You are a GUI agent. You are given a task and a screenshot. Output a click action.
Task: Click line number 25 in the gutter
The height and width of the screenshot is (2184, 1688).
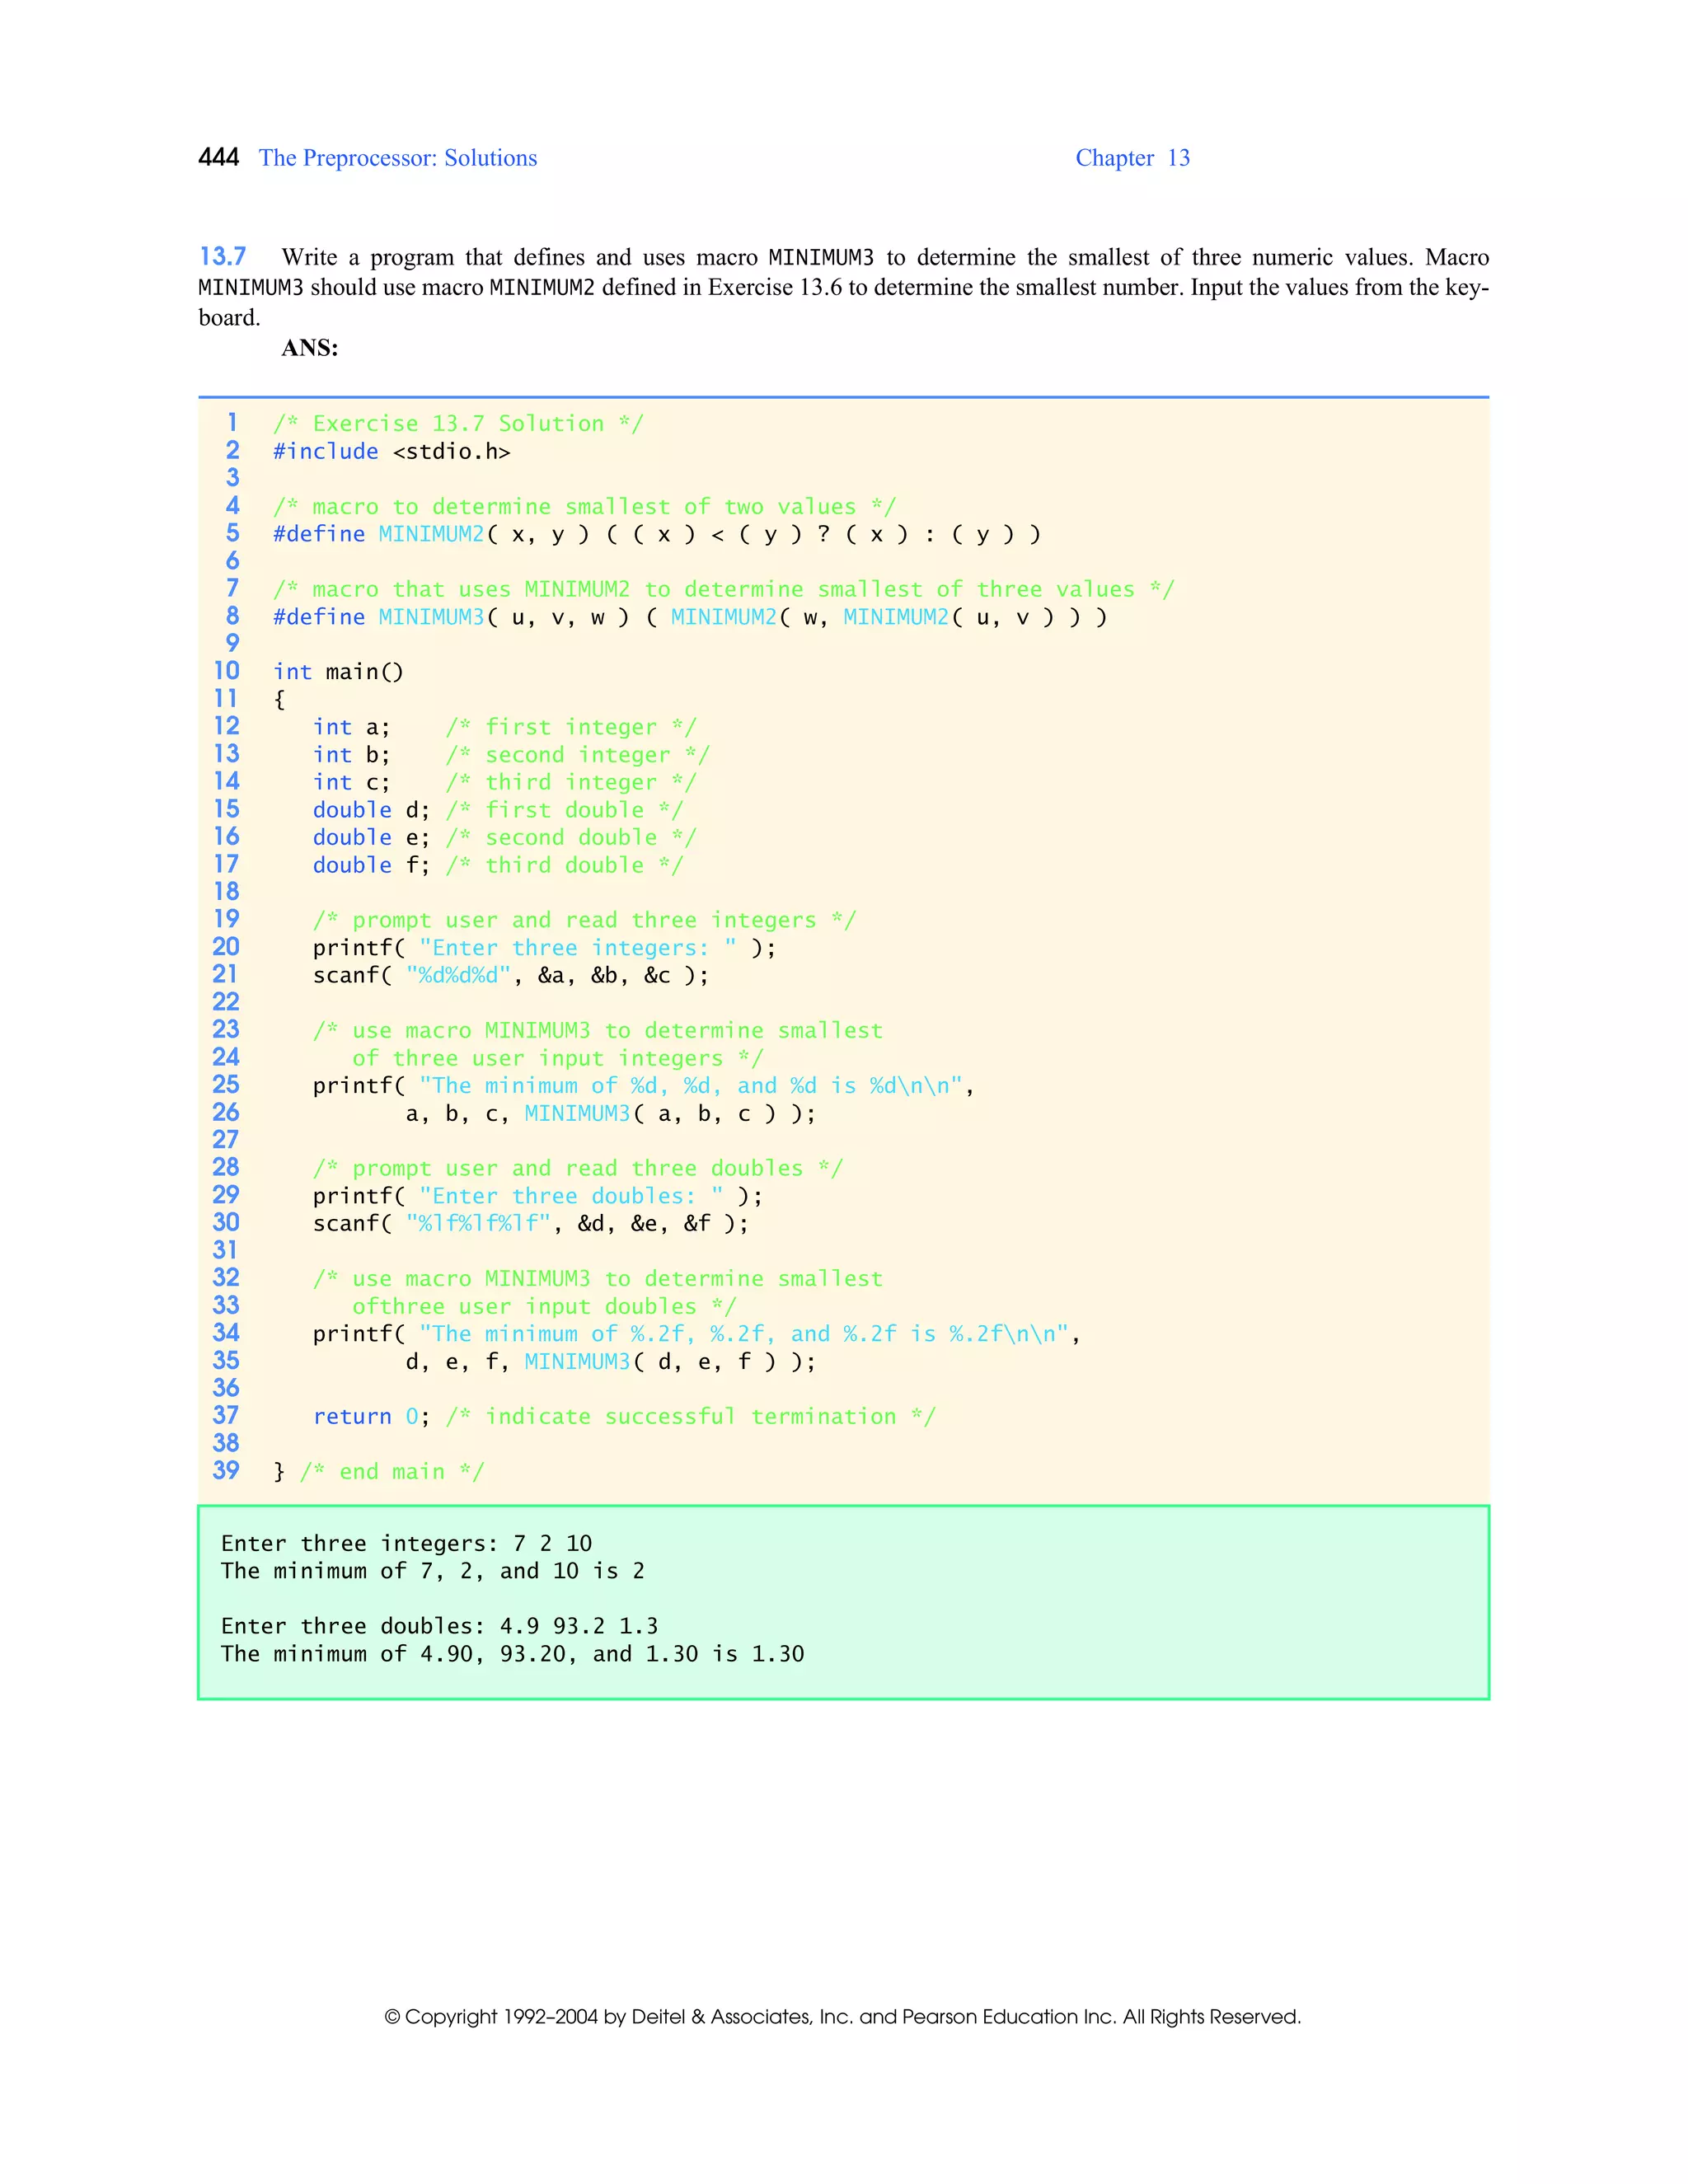click(226, 1085)
